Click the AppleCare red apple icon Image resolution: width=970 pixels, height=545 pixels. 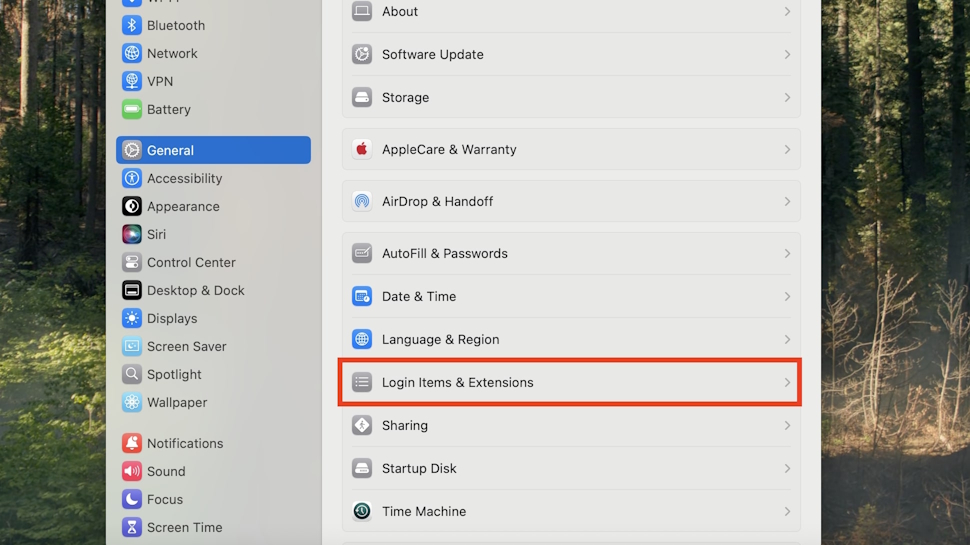coord(362,149)
